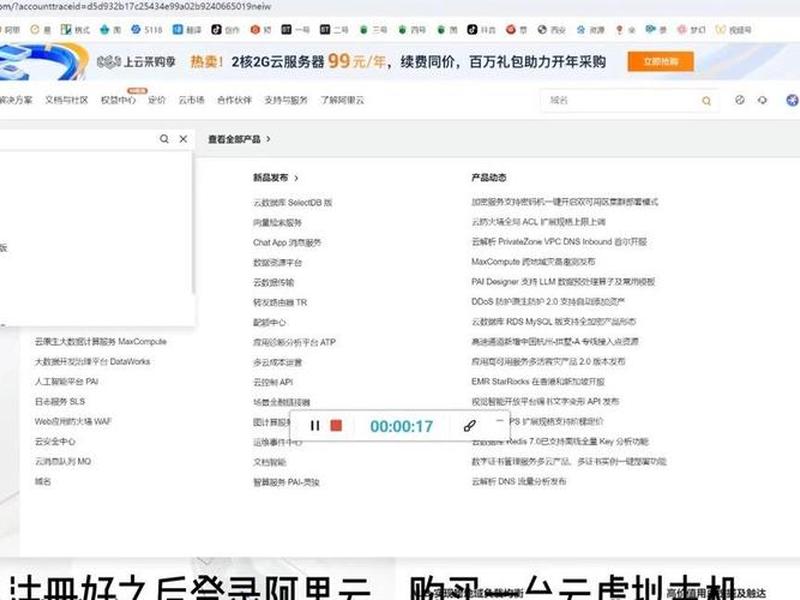Open the EMR StarRocks news item
The height and width of the screenshot is (600, 800).
point(538,381)
